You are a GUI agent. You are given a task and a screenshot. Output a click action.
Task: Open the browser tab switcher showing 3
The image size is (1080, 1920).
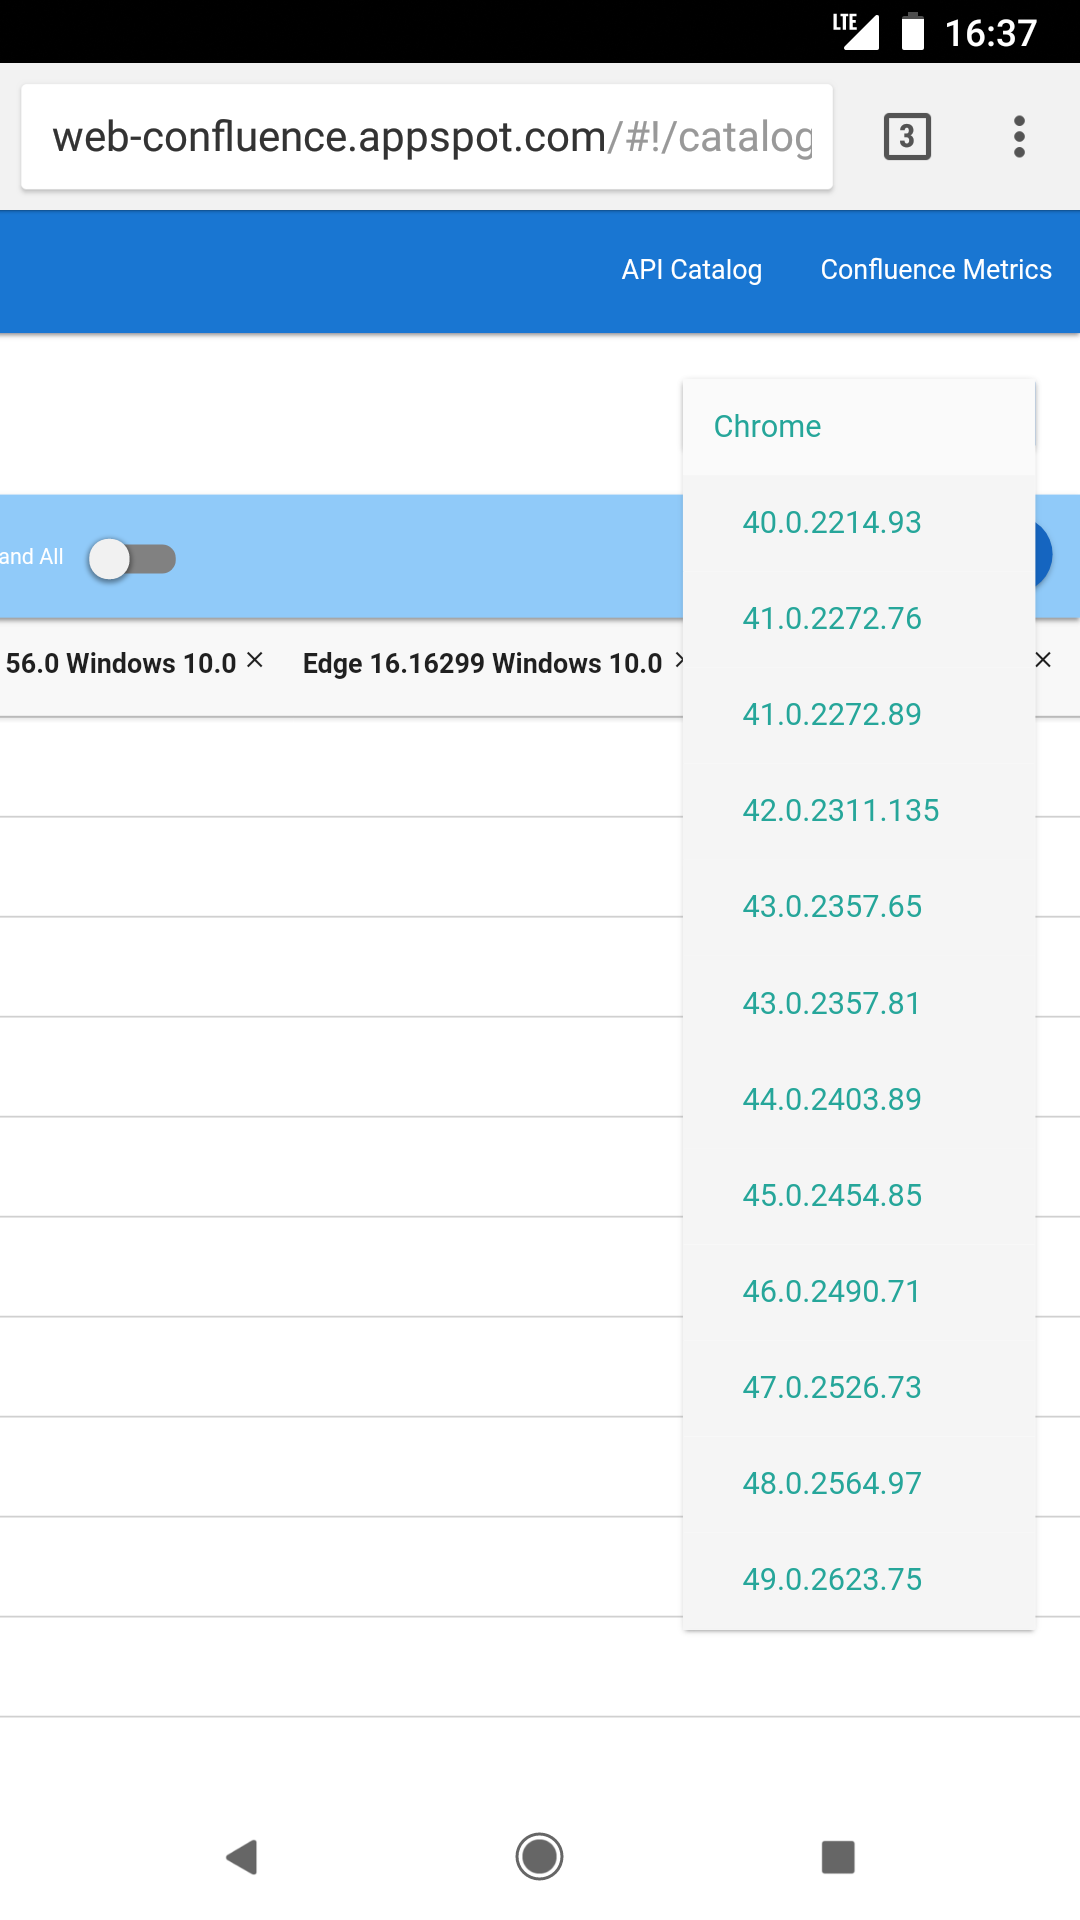tap(907, 137)
